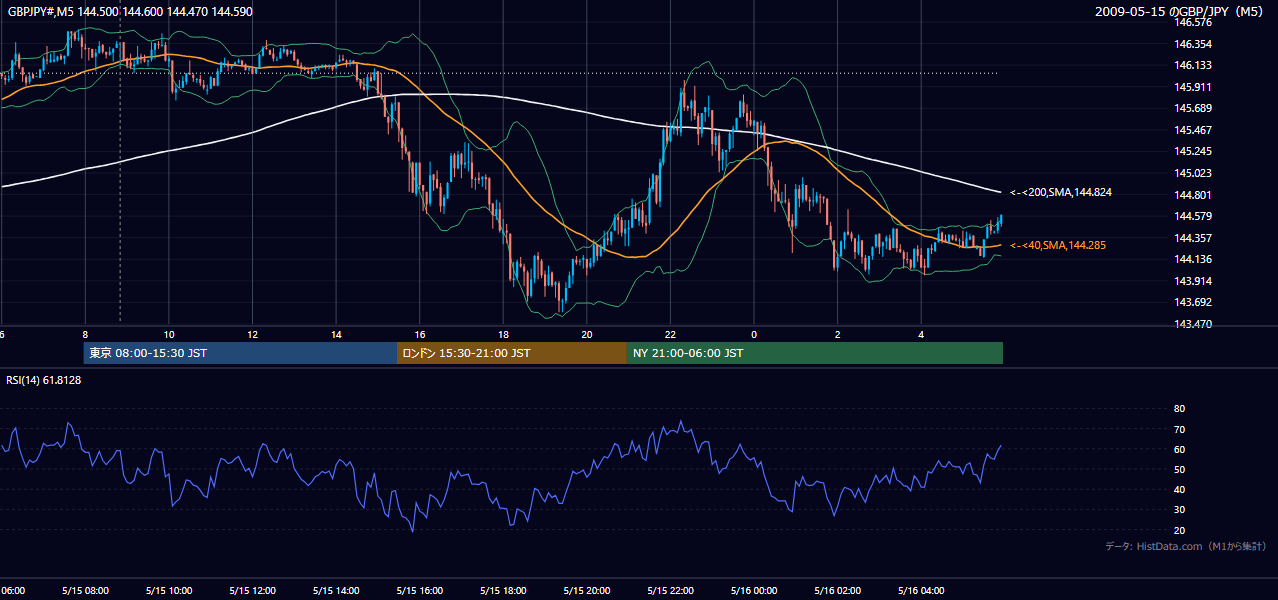
Task: Click the bottom date label 5/15 22:00
Action: point(670,590)
